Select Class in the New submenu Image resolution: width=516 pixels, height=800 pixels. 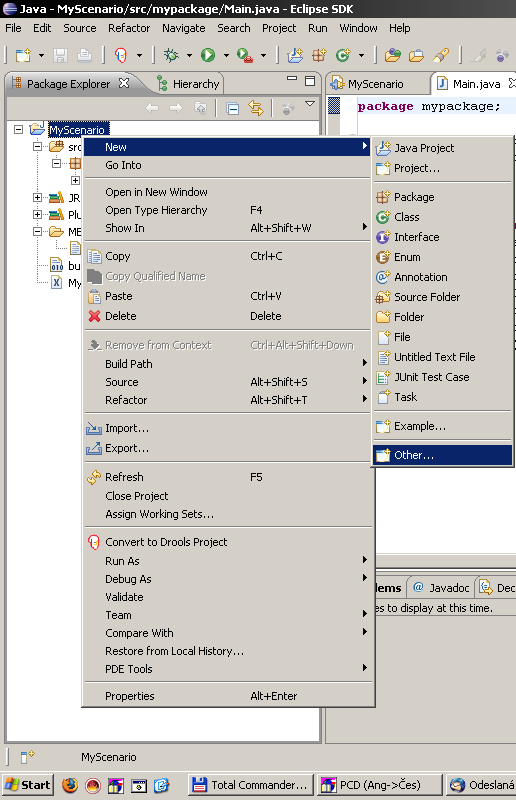click(x=443, y=217)
